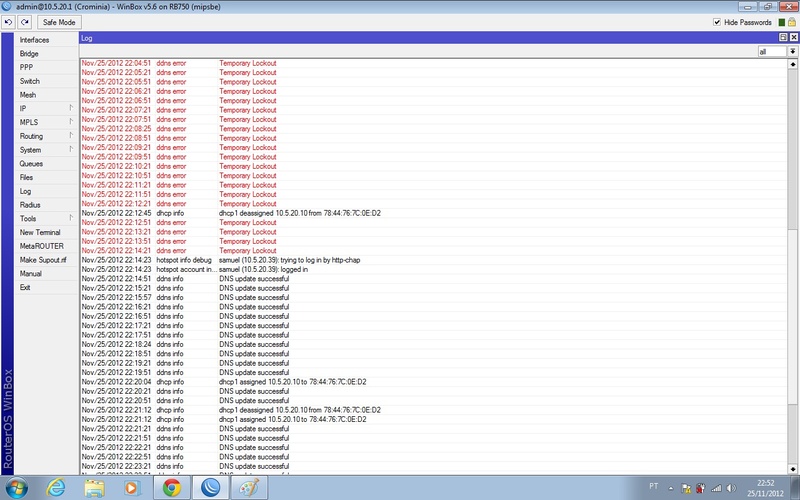Select first DNS update successful entry 22:14:51
Image resolution: width=800 pixels, height=500 pixels.
[433, 279]
